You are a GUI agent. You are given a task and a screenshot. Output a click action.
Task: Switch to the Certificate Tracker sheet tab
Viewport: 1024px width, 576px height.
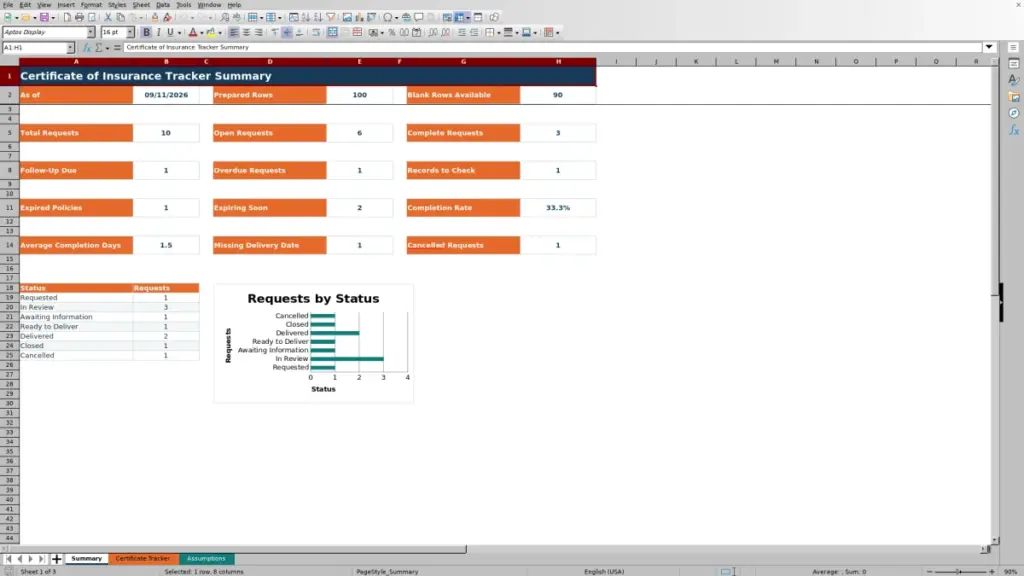142,558
